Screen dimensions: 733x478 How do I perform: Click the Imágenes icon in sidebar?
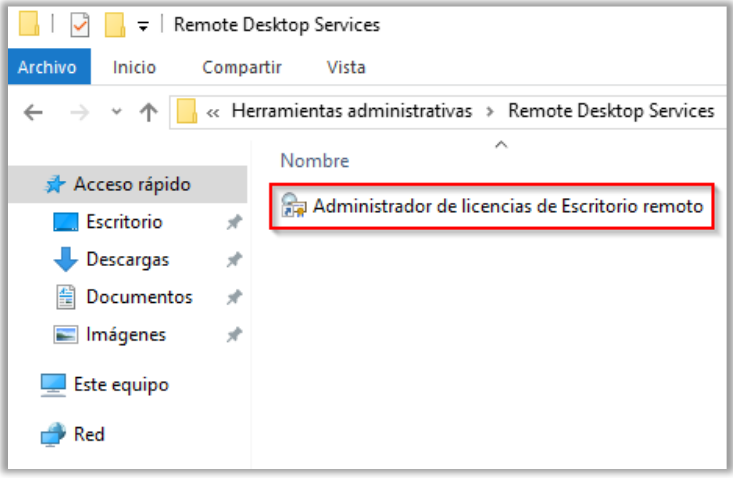point(66,335)
